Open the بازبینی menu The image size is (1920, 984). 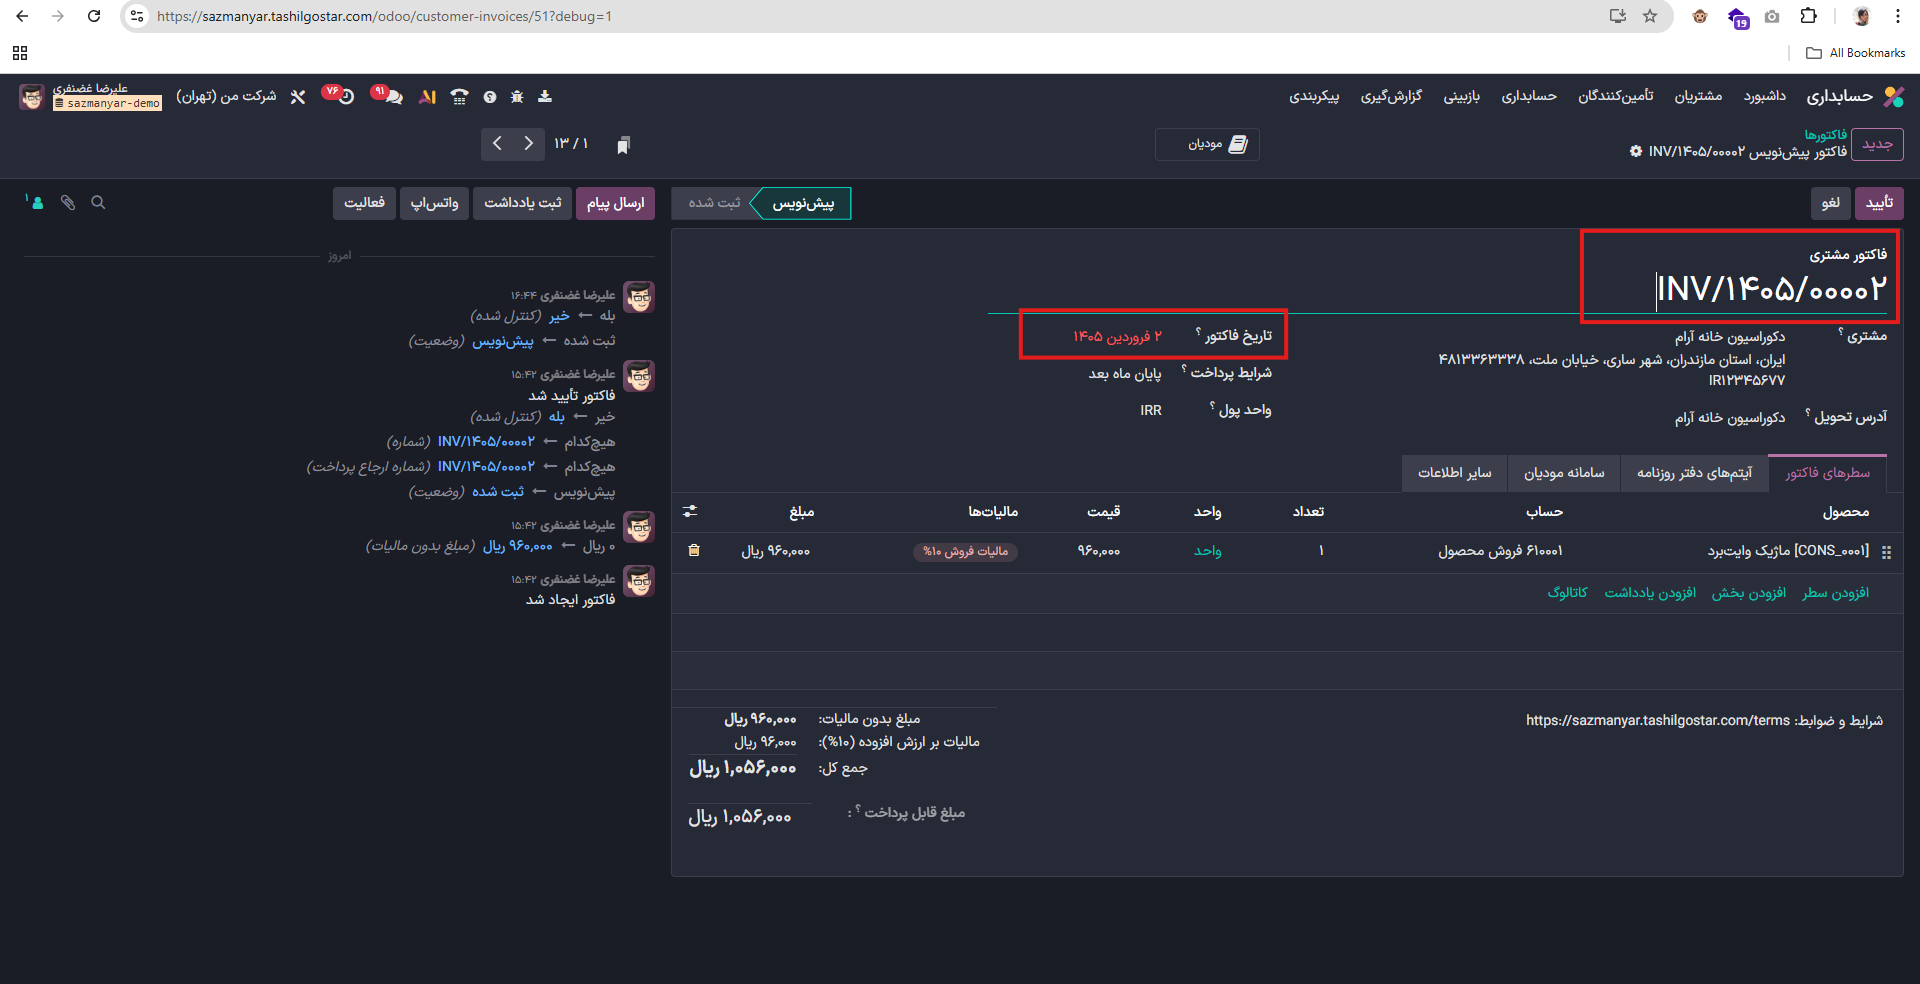[x=1461, y=96]
